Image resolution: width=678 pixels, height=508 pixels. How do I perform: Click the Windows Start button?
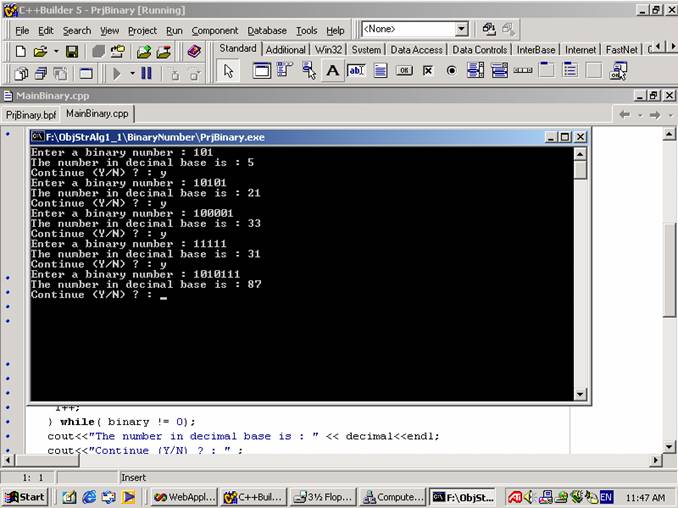point(24,497)
